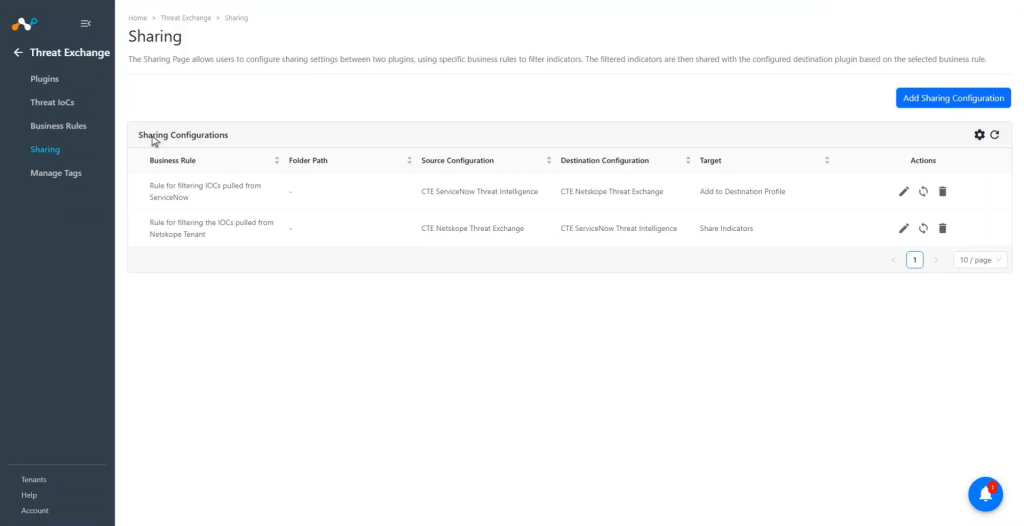Delete the Netskope Tenant rule sharing configuration
This screenshot has height=526, width=1024.
pos(942,228)
